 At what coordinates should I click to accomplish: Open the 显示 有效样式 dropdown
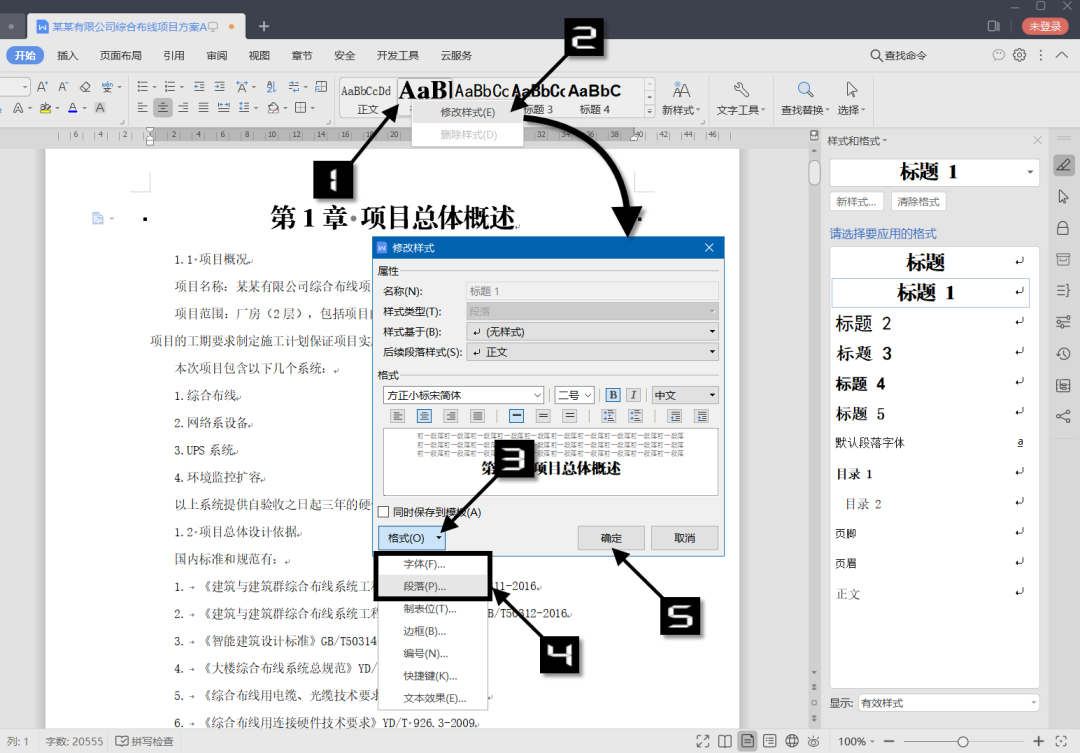coord(949,703)
